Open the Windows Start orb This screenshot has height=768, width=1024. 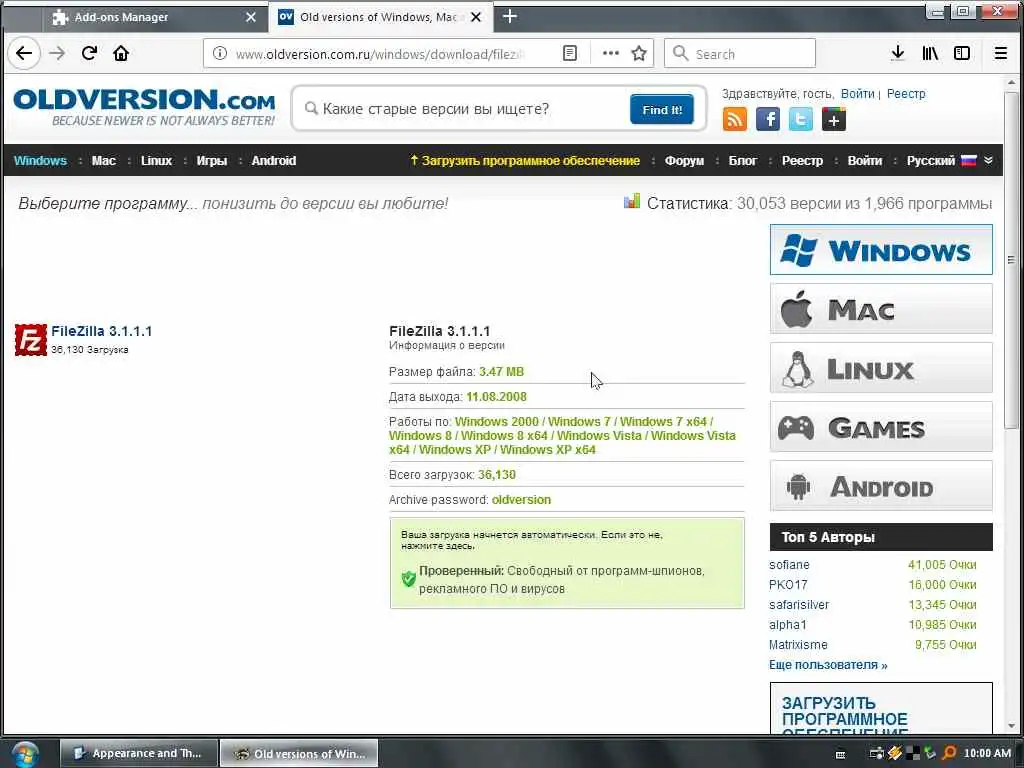pyautogui.click(x=25, y=754)
